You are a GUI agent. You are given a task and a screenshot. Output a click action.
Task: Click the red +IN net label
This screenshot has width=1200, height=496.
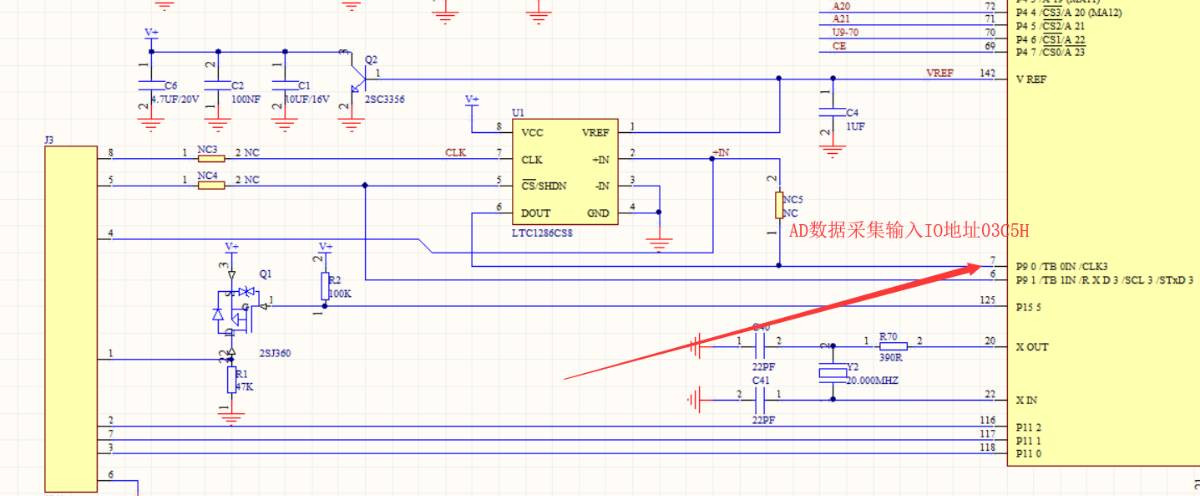(721, 152)
